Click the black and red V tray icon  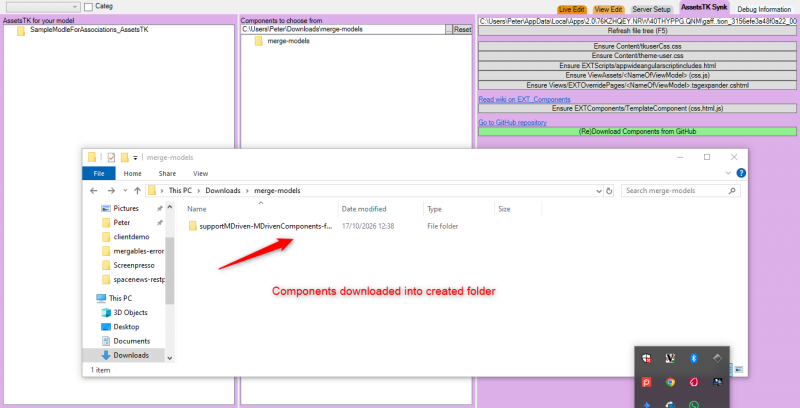pyautogui.click(x=670, y=358)
